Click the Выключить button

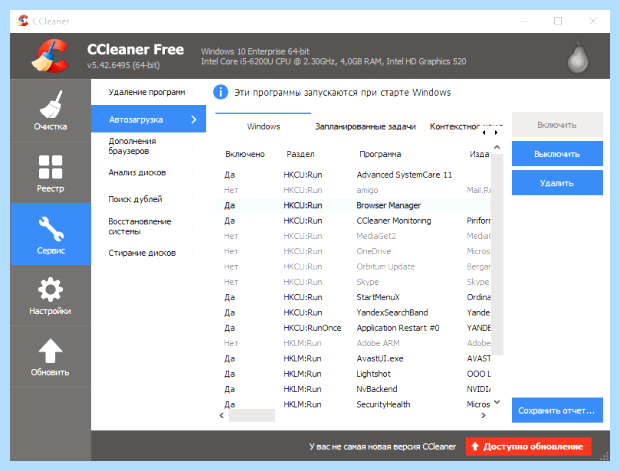tap(557, 154)
